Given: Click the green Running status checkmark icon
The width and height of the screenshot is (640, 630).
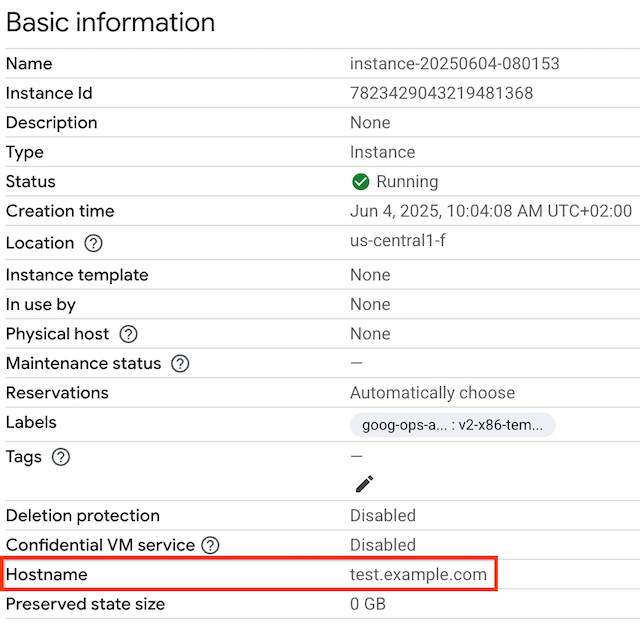Looking at the screenshot, I should [361, 182].
